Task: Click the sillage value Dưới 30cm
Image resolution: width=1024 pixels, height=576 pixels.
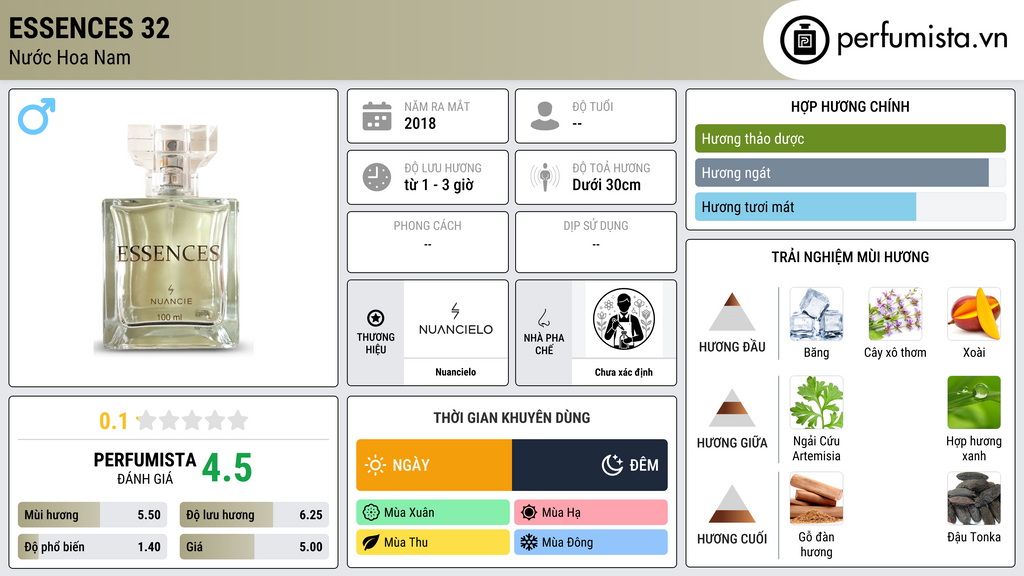Action: 607,185
